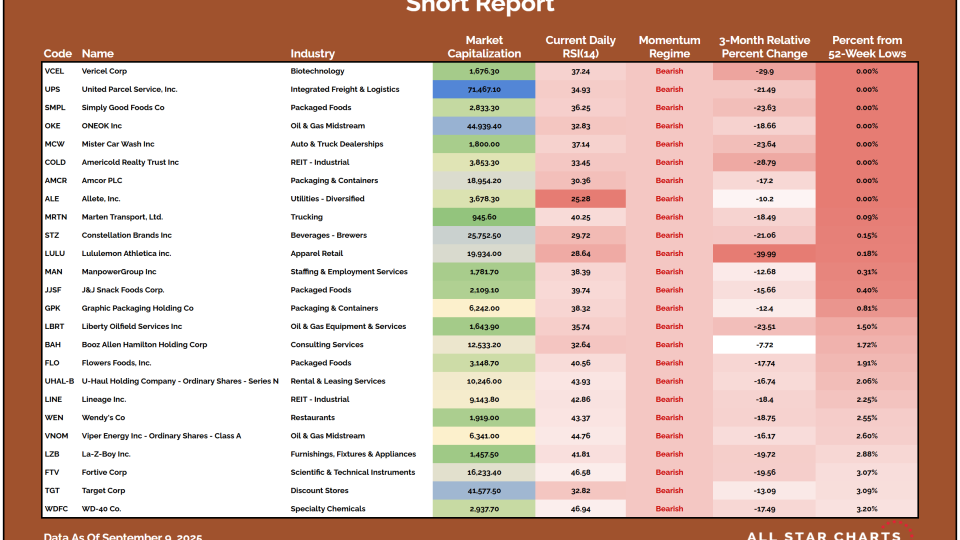960x540 pixels.
Task: Click the blue UPS market cap cell 71,467.10
Action: click(484, 90)
